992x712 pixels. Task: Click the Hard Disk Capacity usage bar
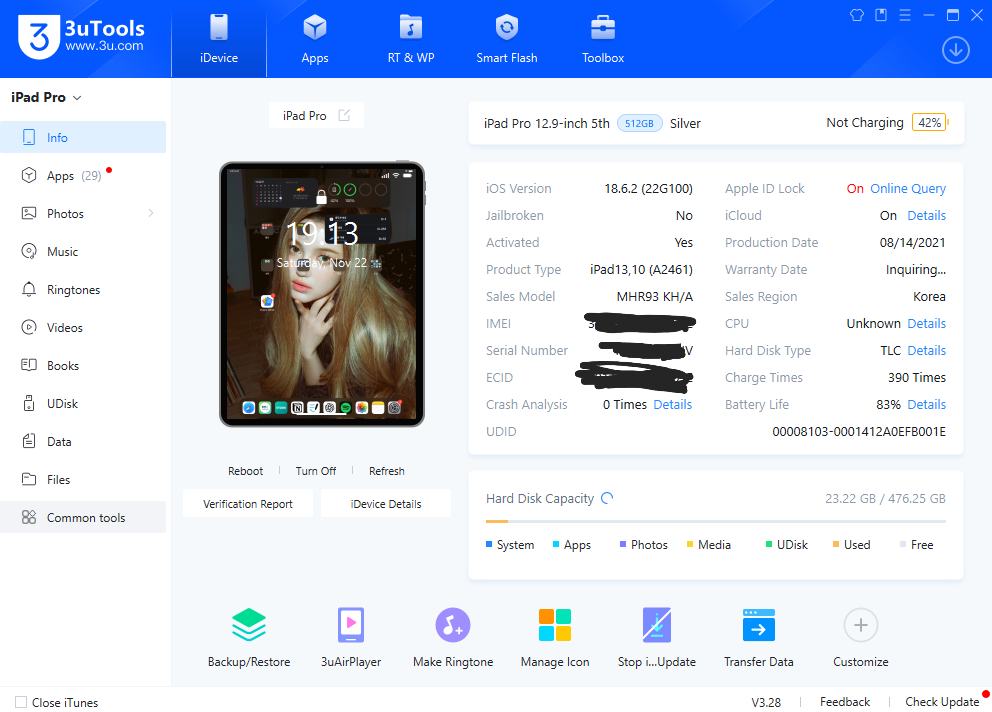[715, 521]
